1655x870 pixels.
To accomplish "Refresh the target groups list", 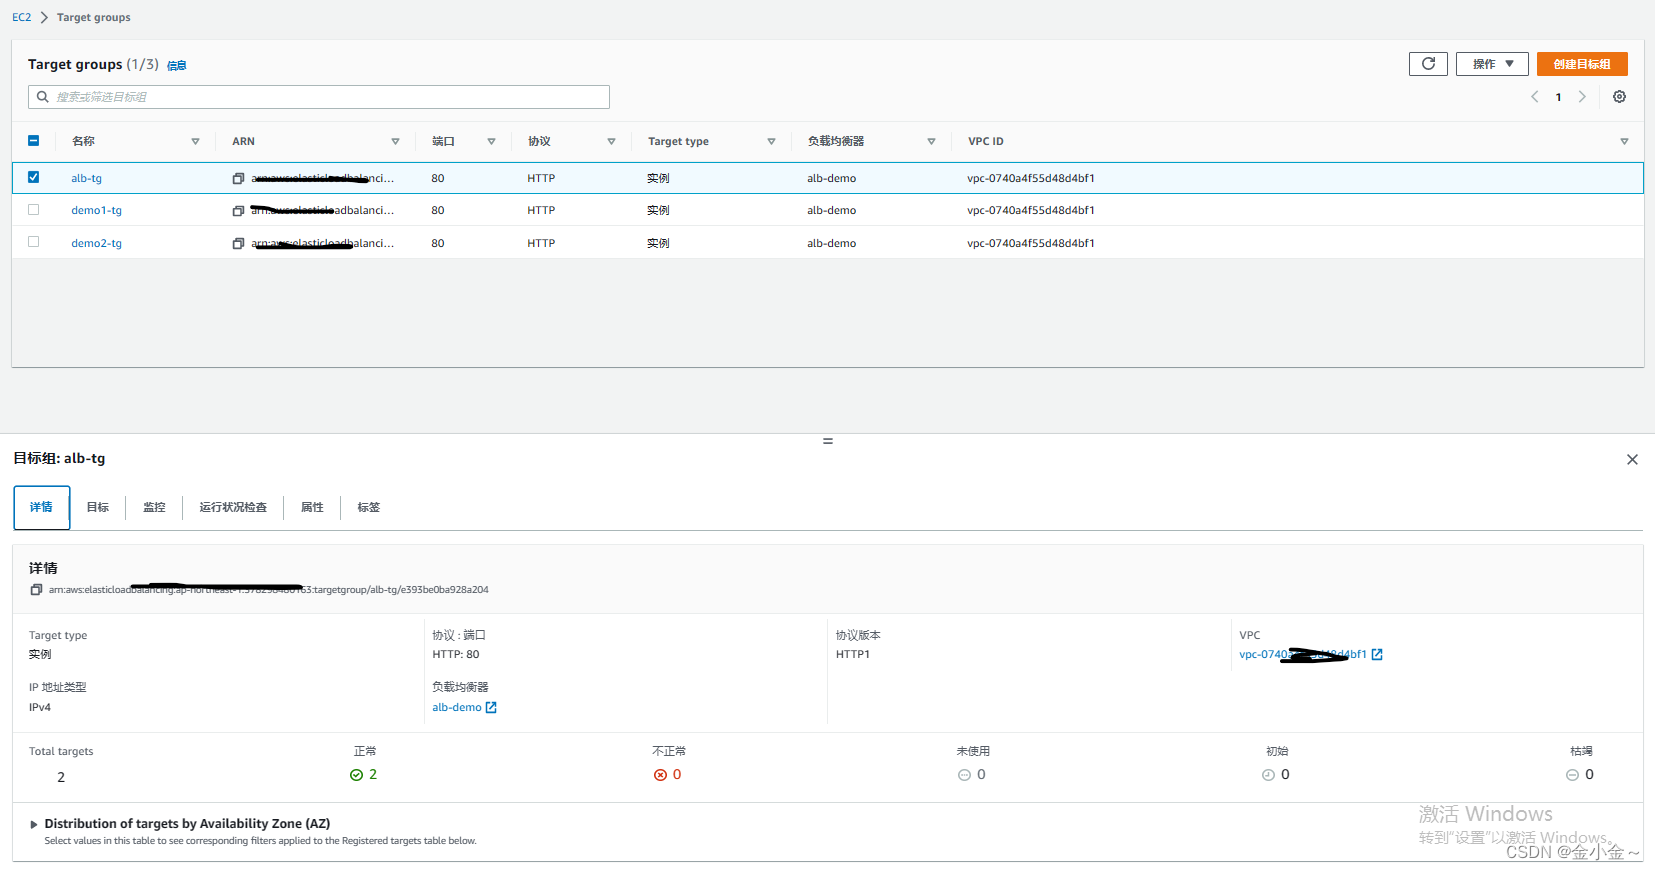I will tap(1428, 64).
